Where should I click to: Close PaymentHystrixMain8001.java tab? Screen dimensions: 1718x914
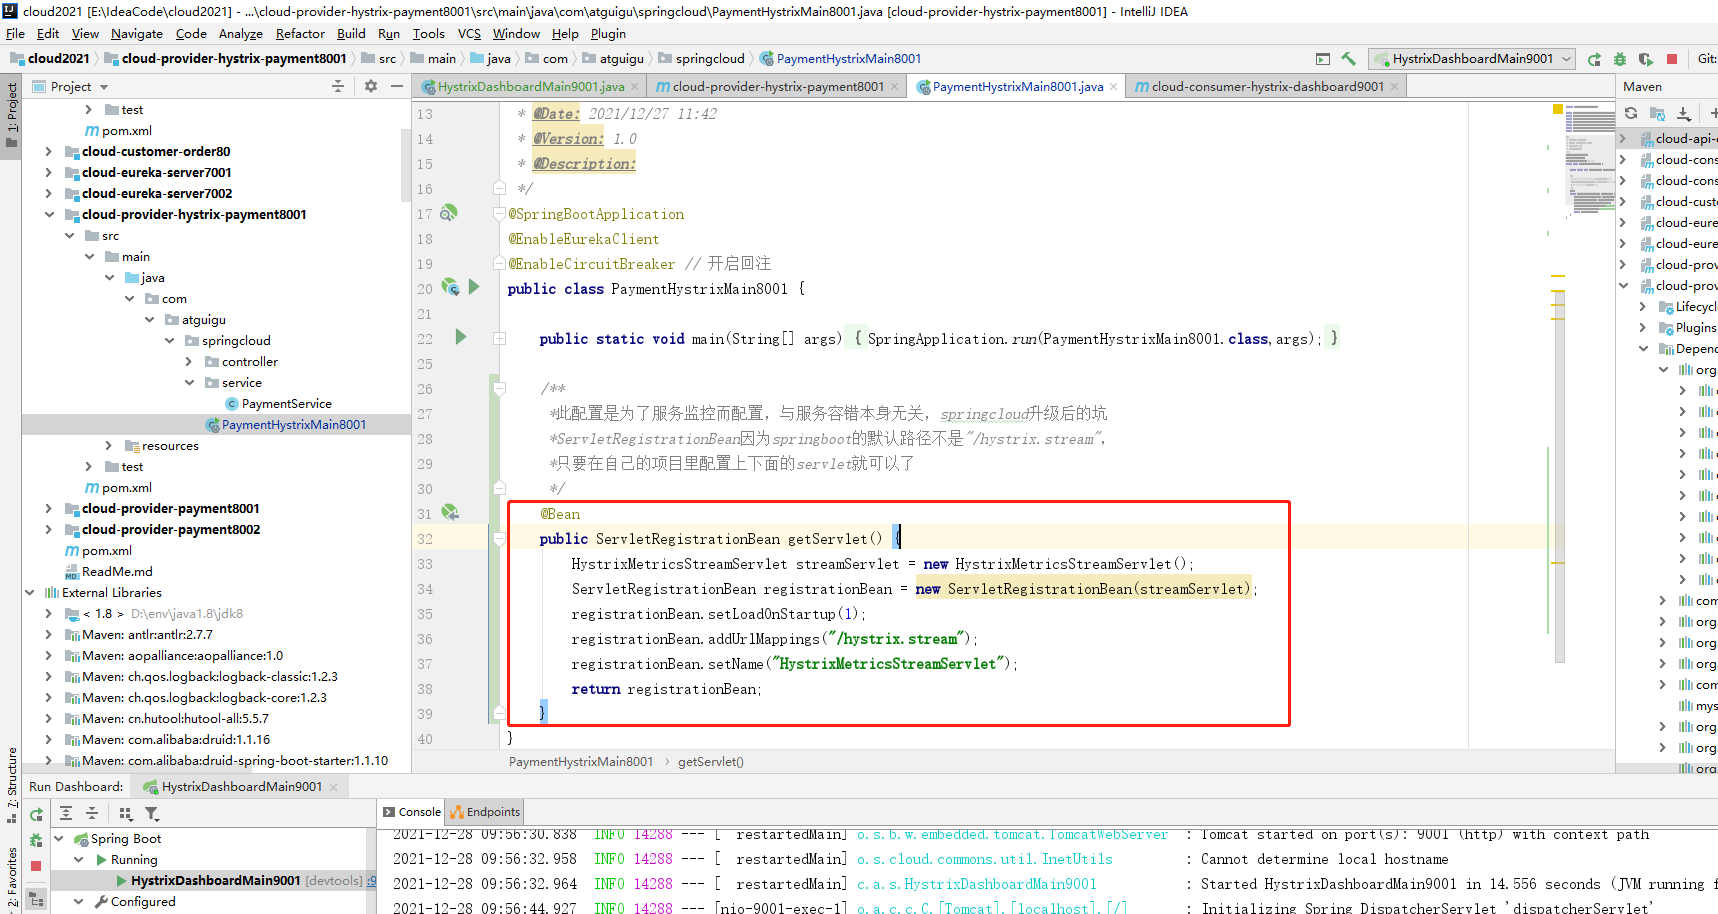[x=1113, y=87]
